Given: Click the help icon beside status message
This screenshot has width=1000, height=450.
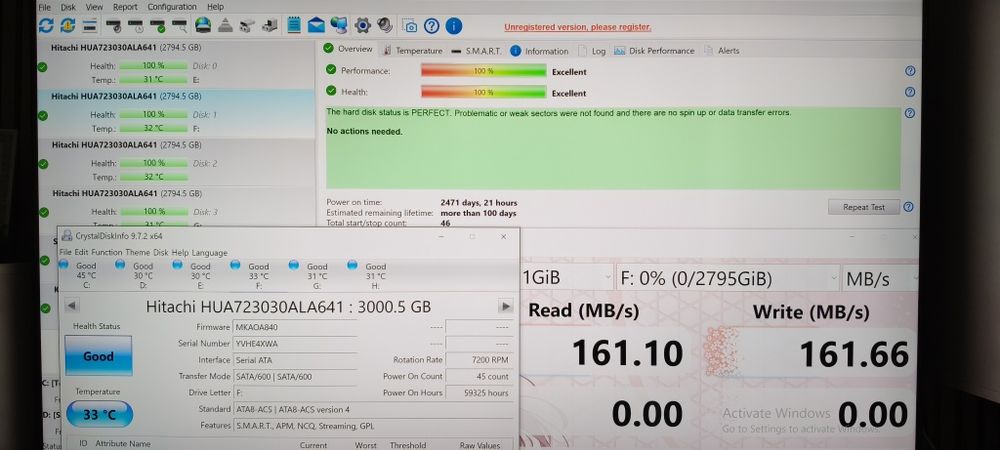Looking at the screenshot, I should pyautogui.click(x=910, y=113).
